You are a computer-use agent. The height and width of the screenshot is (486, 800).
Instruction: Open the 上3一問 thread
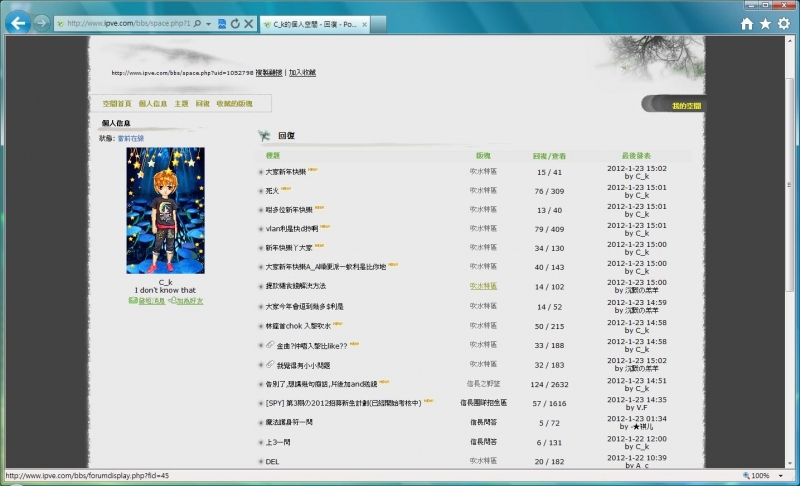278,442
